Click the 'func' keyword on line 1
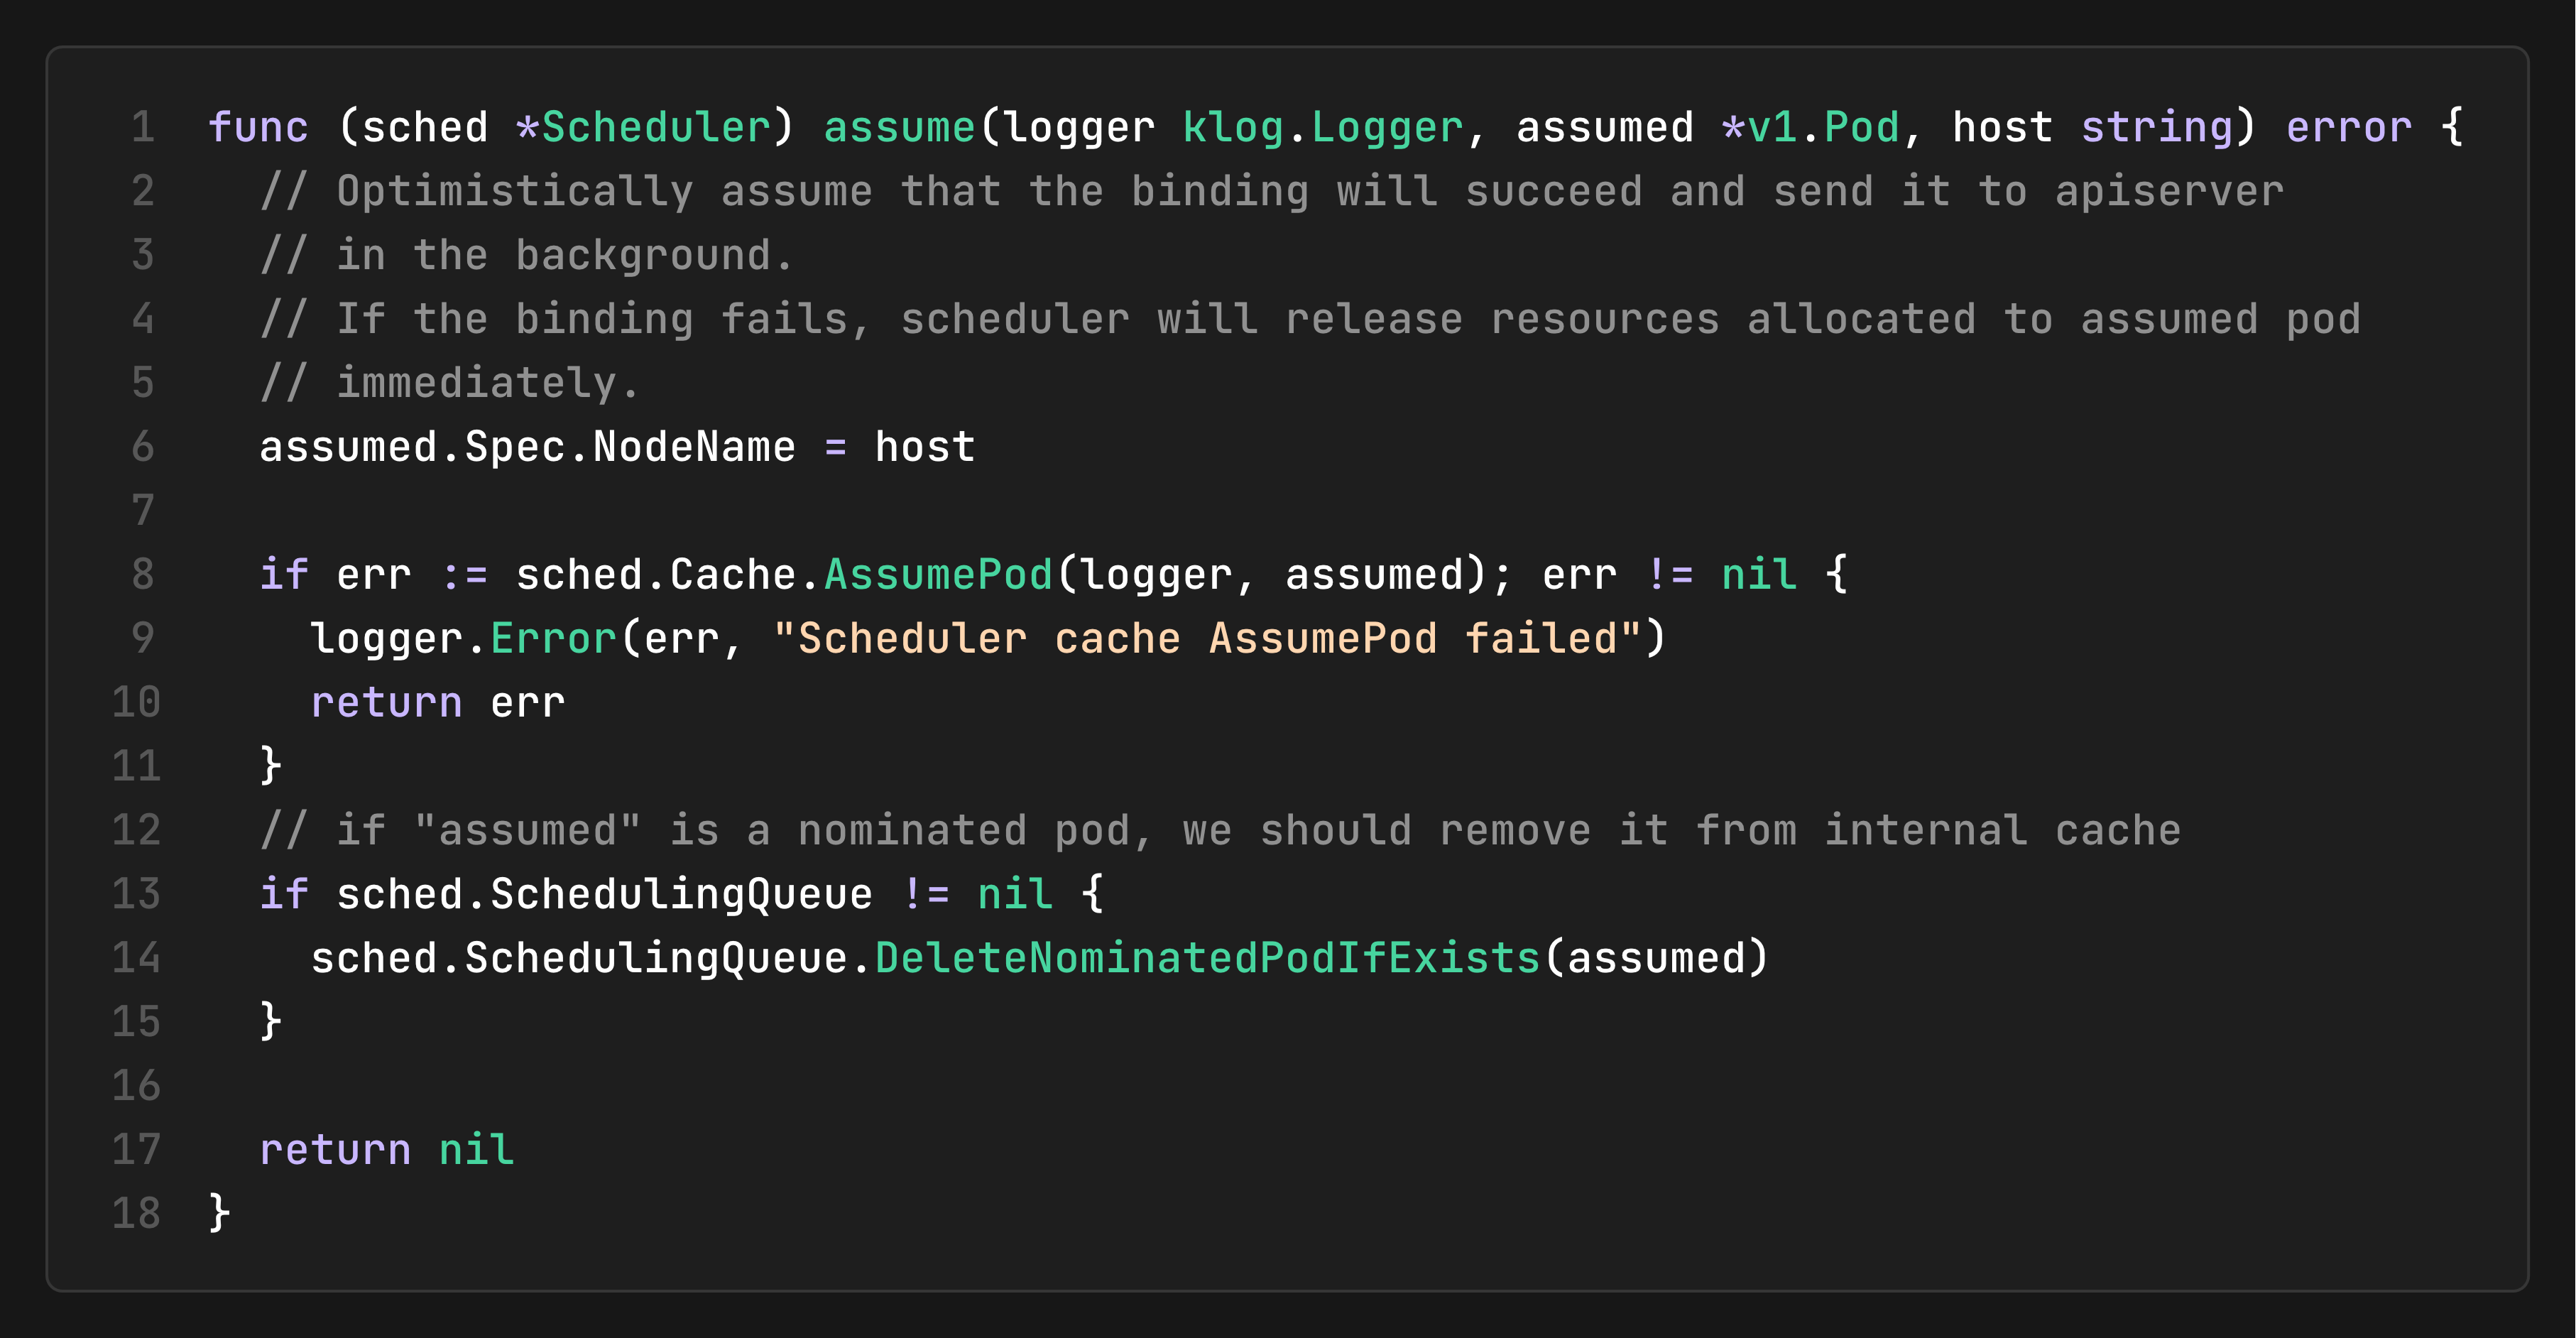This screenshot has width=2576, height=1338. pyautogui.click(x=258, y=128)
